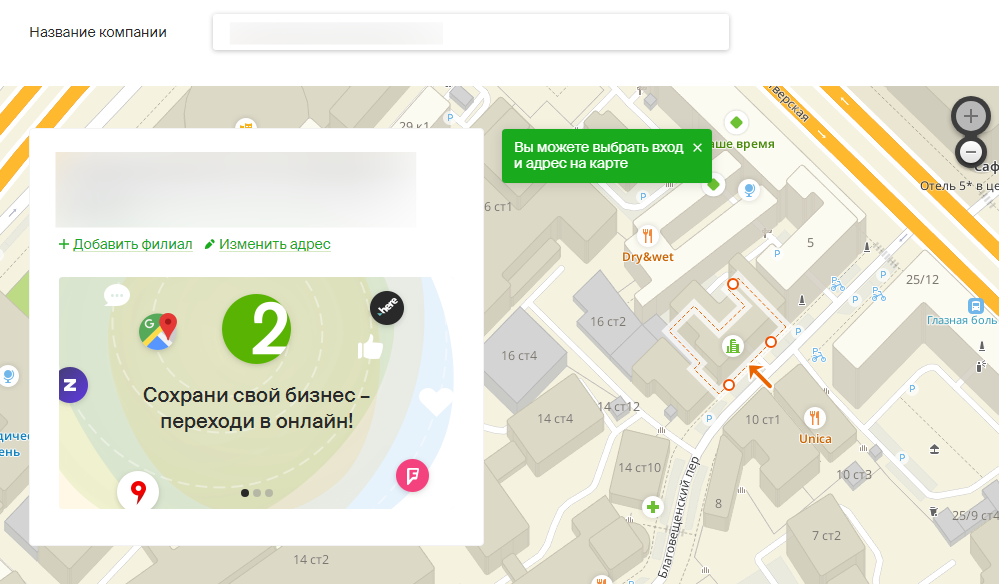The image size is (999, 584).
Task: Click the black 'here' logo icon
Action: point(387,308)
